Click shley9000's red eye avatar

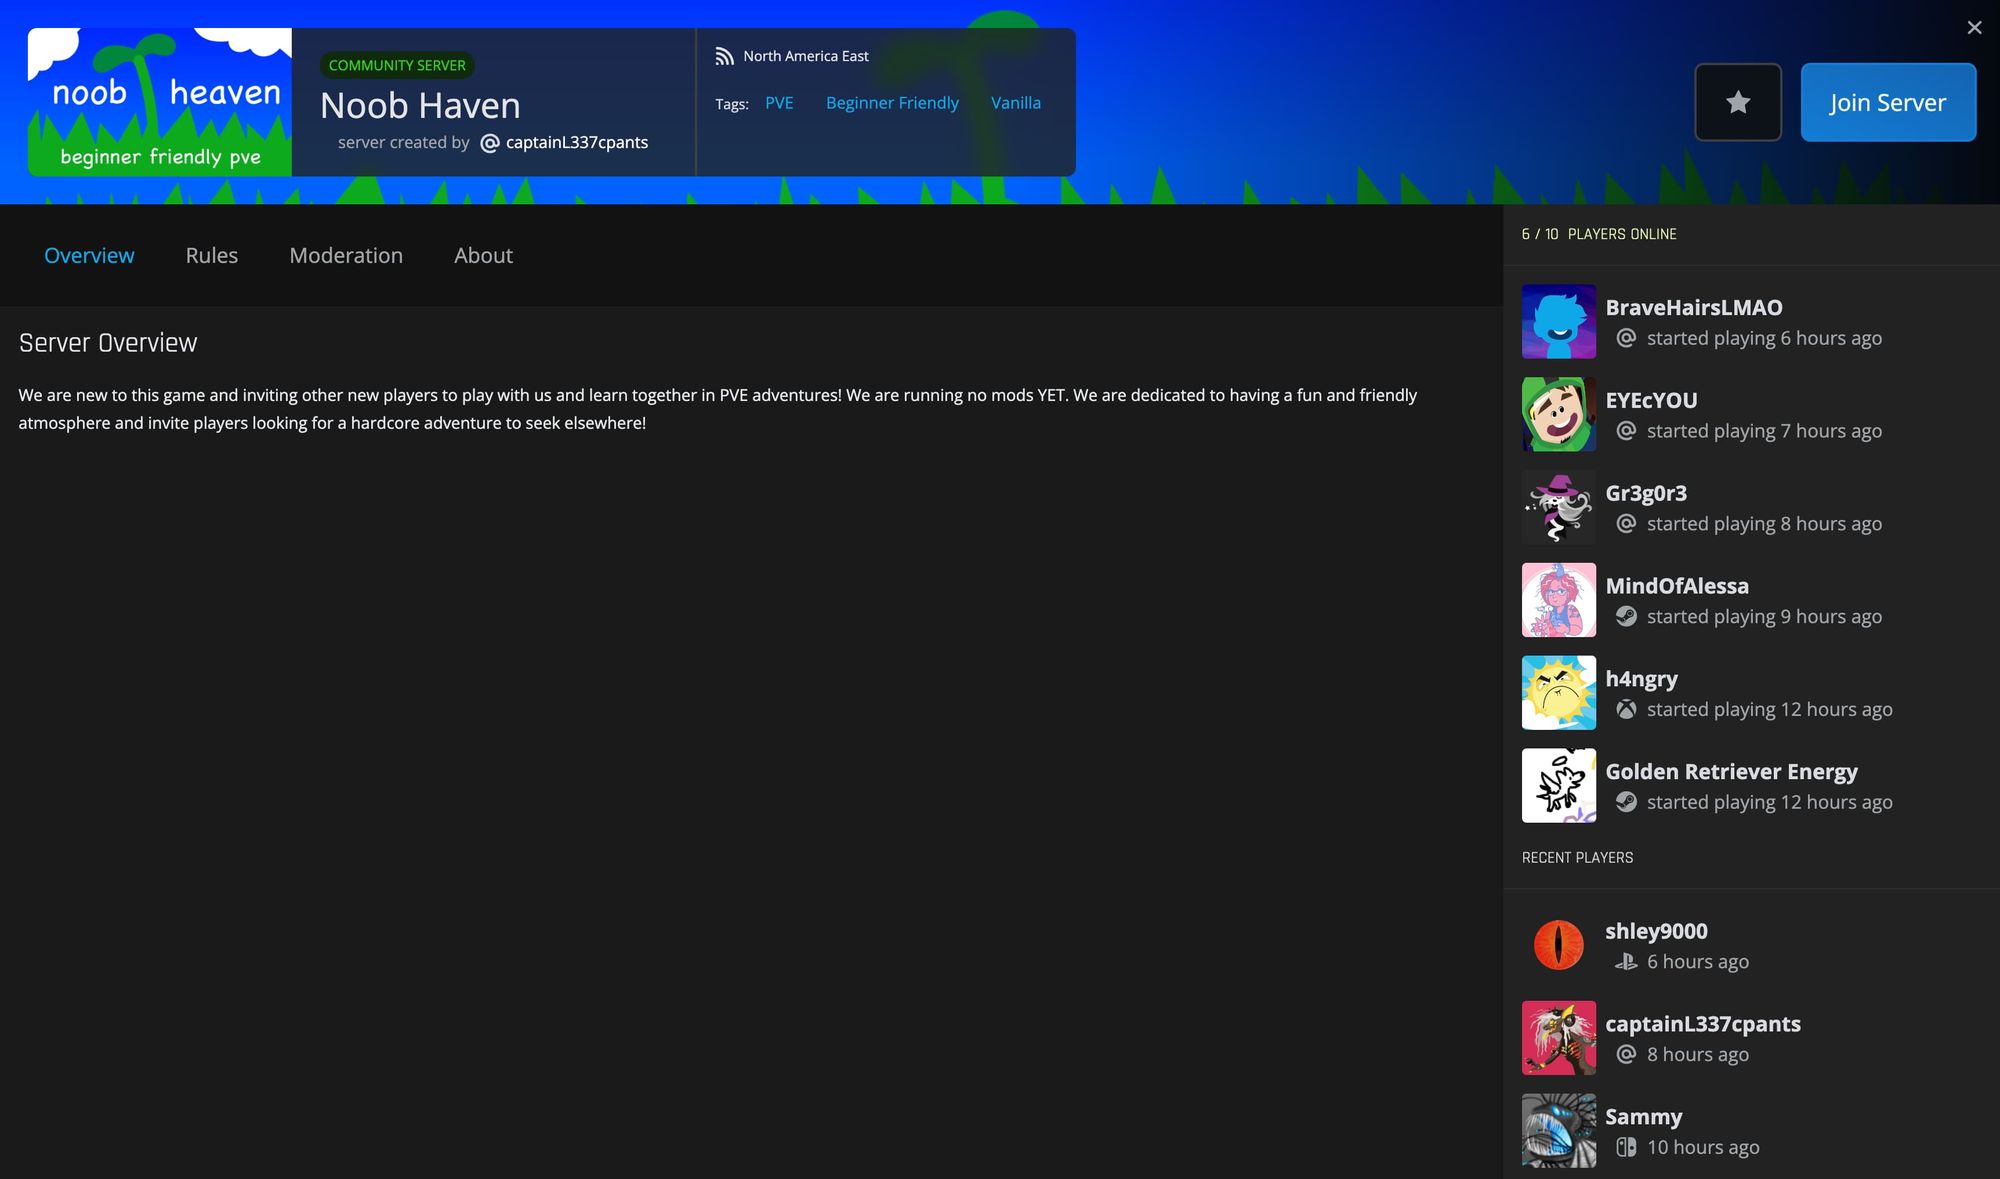[1558, 945]
